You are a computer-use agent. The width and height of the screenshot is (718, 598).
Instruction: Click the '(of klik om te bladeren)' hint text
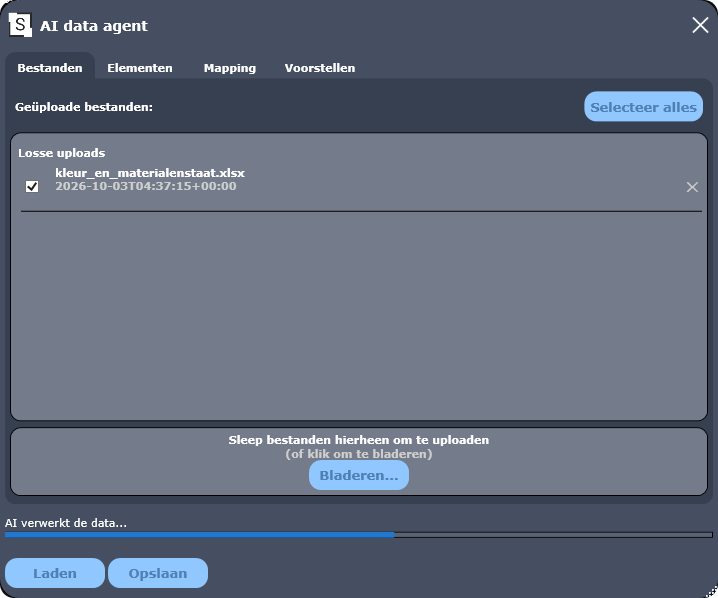[x=359, y=454]
